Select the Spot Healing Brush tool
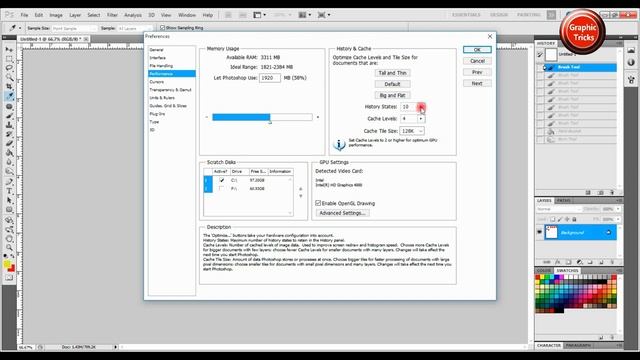The width and height of the screenshot is (640, 360). pyautogui.click(x=9, y=107)
